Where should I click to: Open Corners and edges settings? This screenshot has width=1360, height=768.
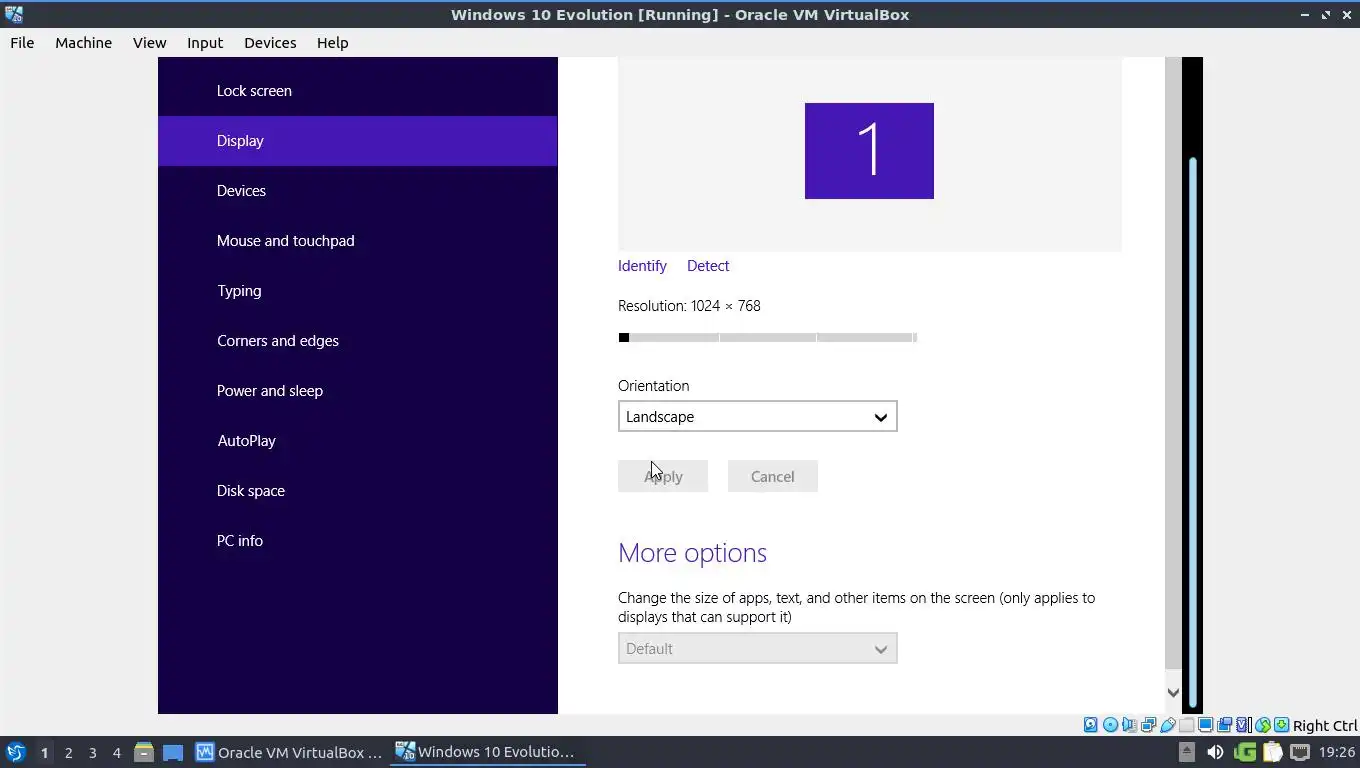pyautogui.click(x=357, y=340)
